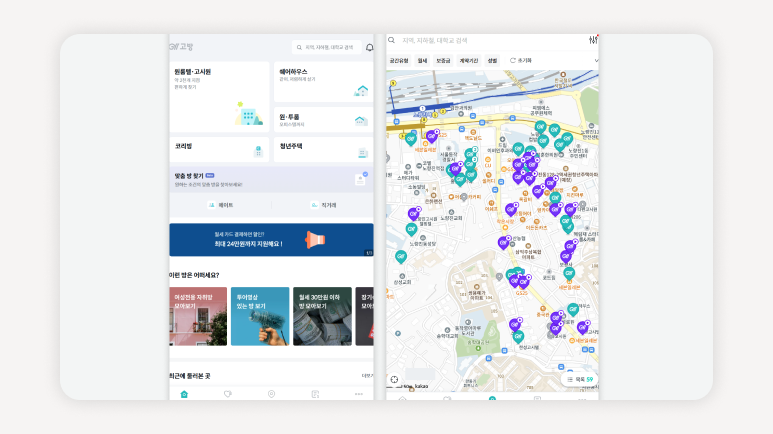773x434 pixels.
Task: Select the 메이트 shortcut
Action: 220,205
